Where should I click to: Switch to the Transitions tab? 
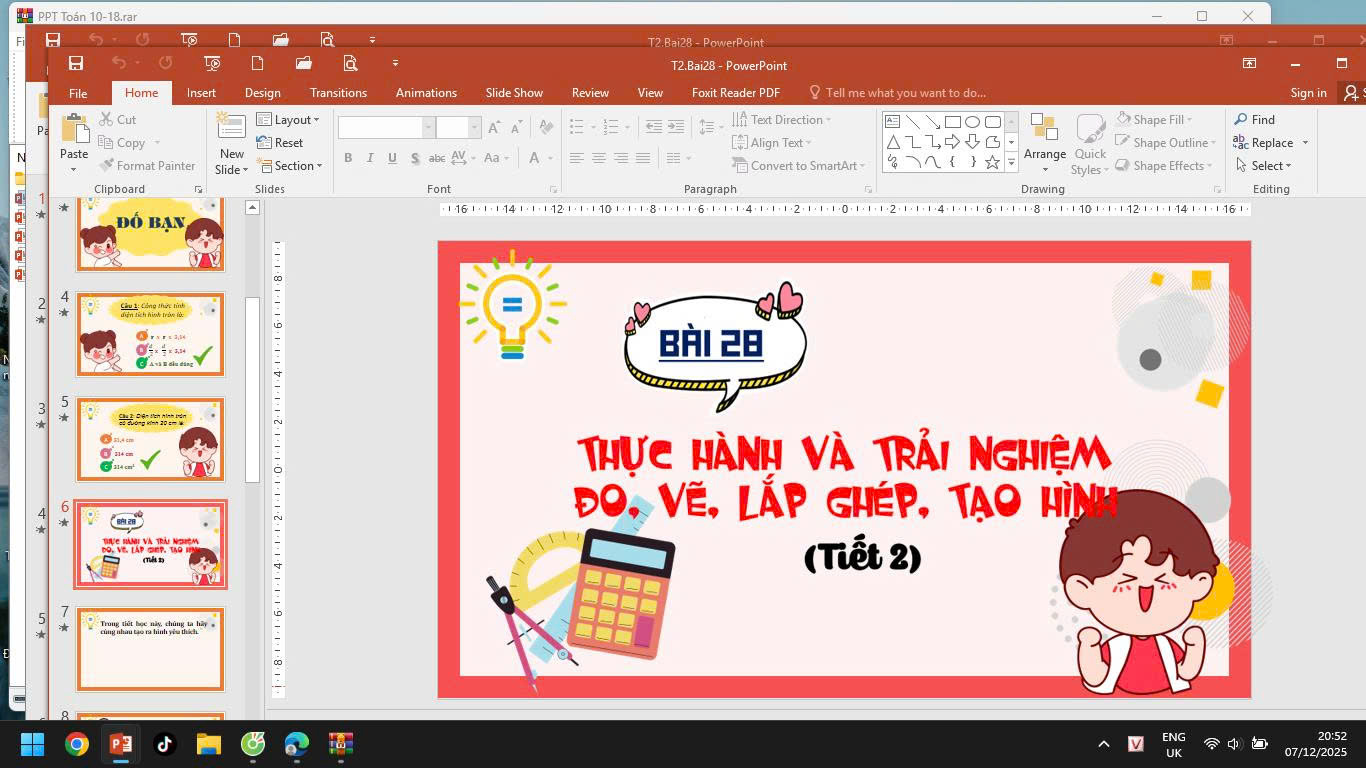[338, 93]
